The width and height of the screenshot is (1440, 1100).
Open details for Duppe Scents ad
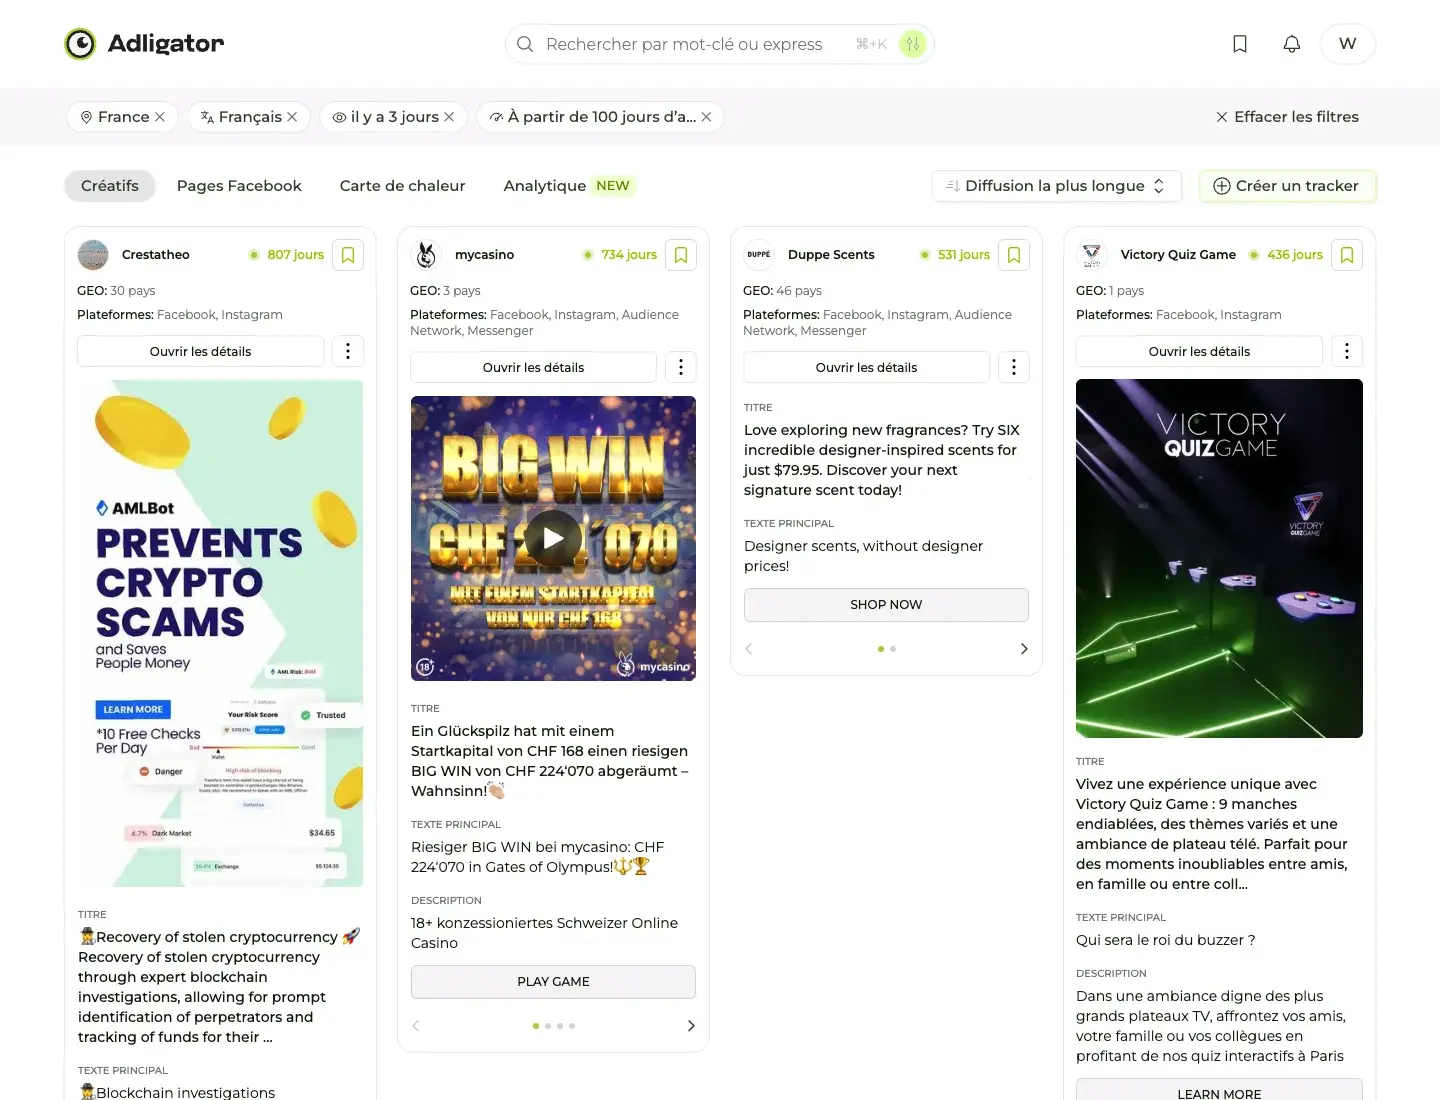click(x=866, y=367)
